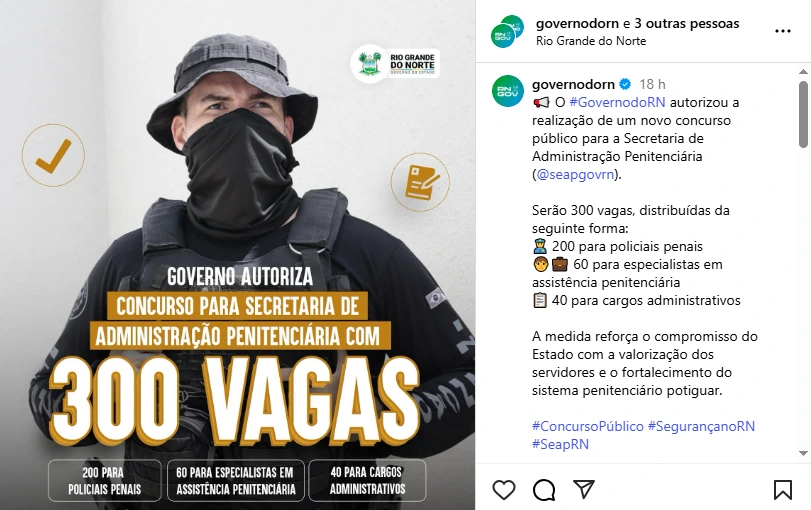Open the '3 outras pessoas' collaborators list
The image size is (811, 510).
[x=687, y=23]
